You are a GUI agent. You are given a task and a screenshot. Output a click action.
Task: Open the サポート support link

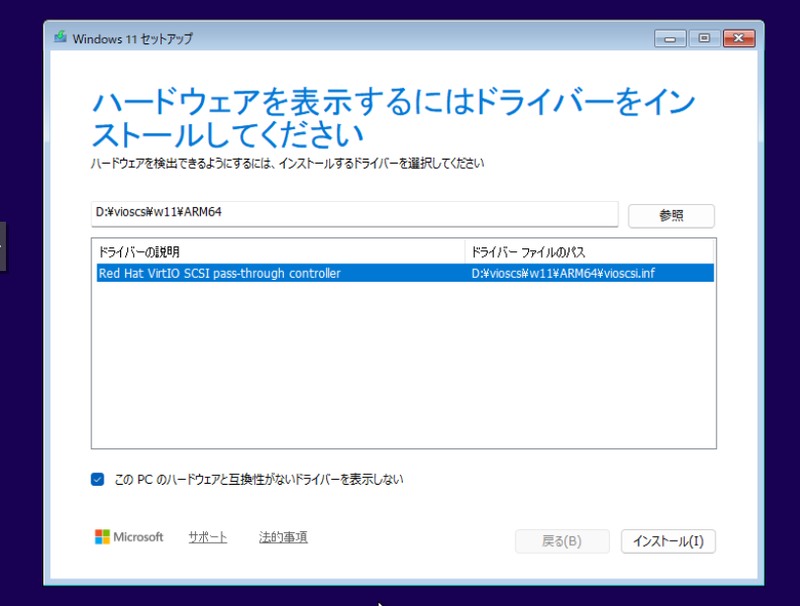[207, 537]
